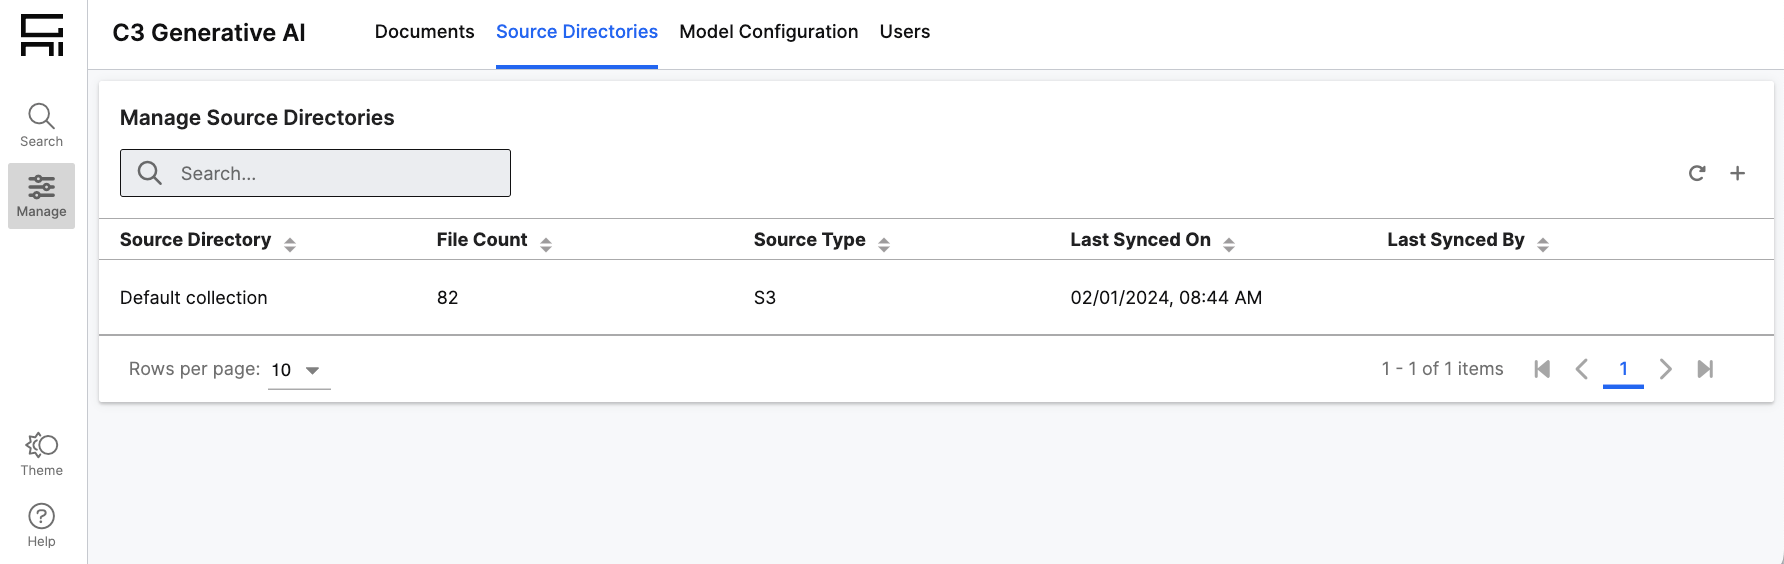Click the Manage Source Directories heading
This screenshot has width=1784, height=564.
pyautogui.click(x=257, y=118)
